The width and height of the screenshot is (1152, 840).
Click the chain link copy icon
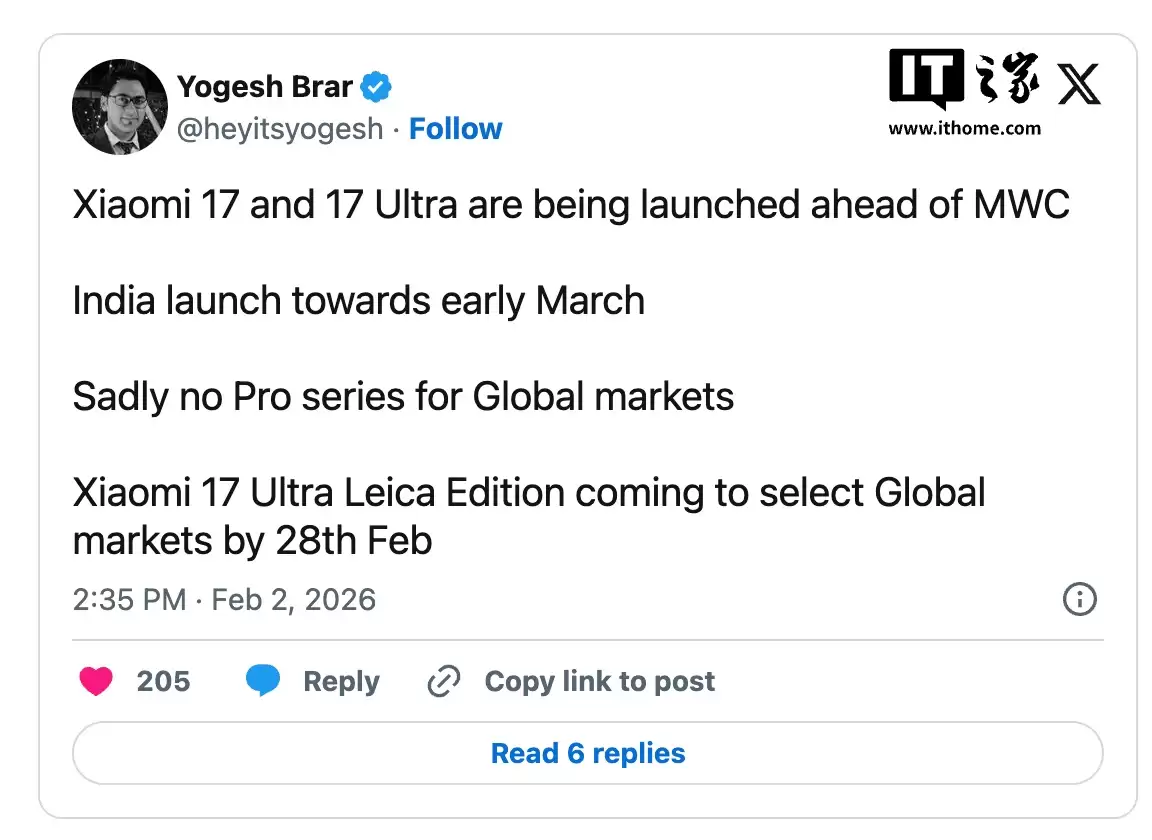(x=443, y=682)
